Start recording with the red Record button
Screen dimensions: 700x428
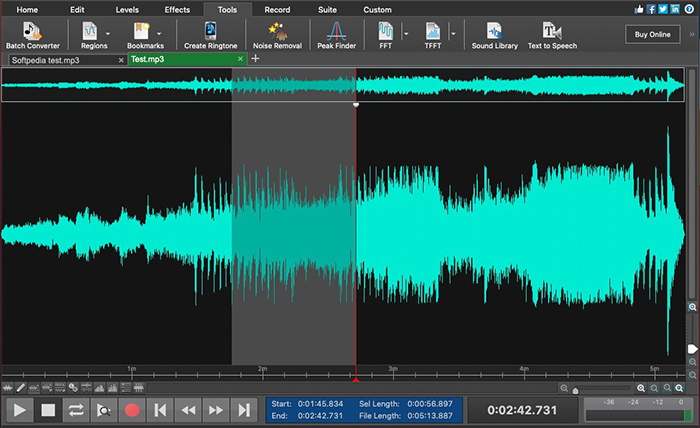132,410
